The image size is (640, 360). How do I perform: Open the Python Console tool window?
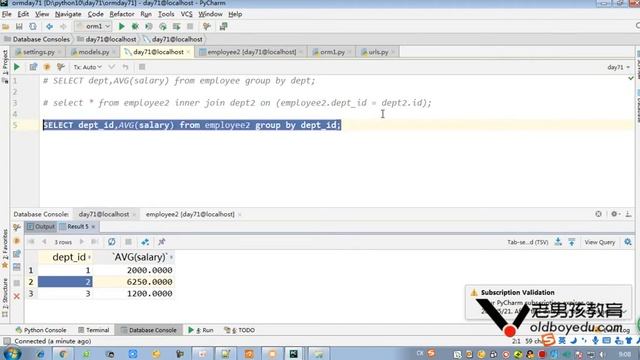point(41,330)
